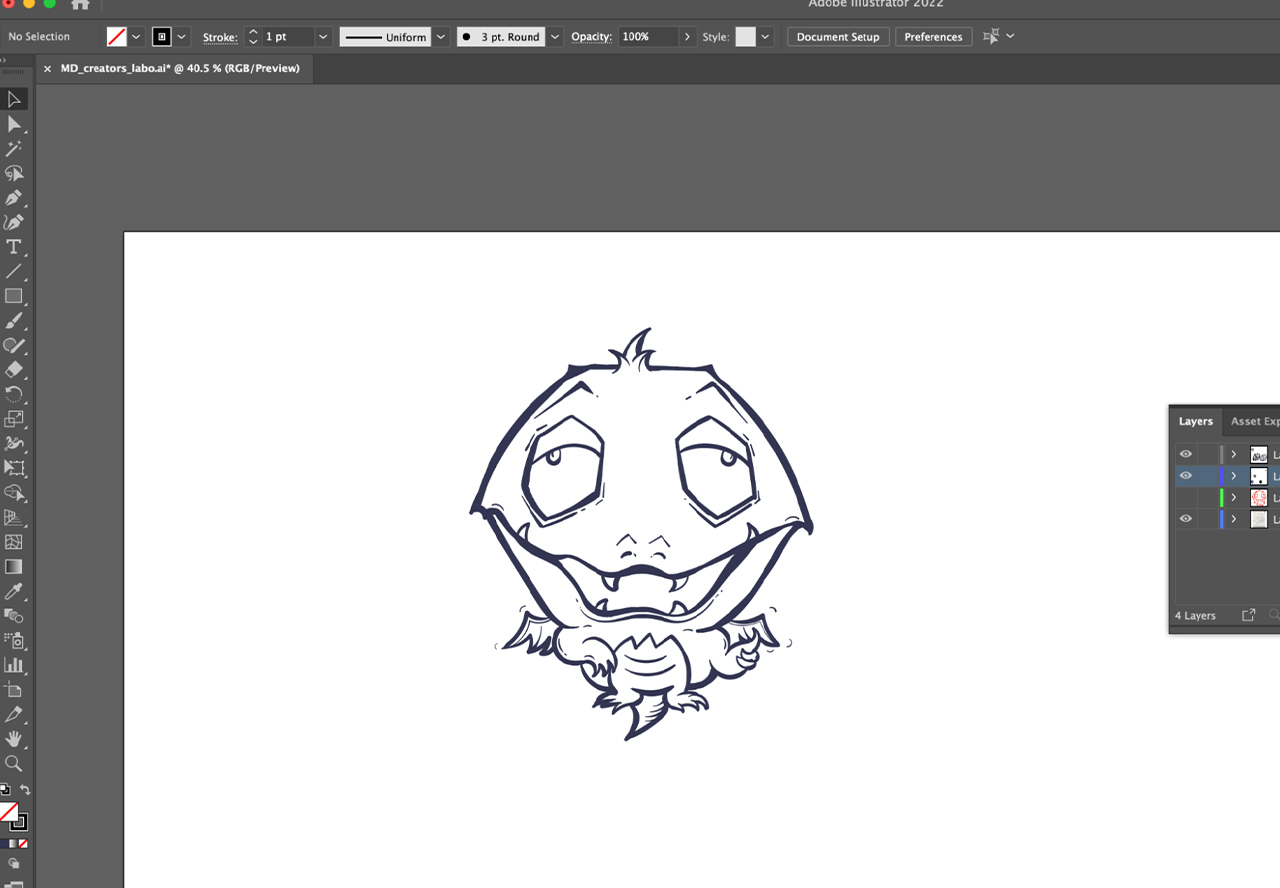Select the Hand tool

[x=14, y=739]
